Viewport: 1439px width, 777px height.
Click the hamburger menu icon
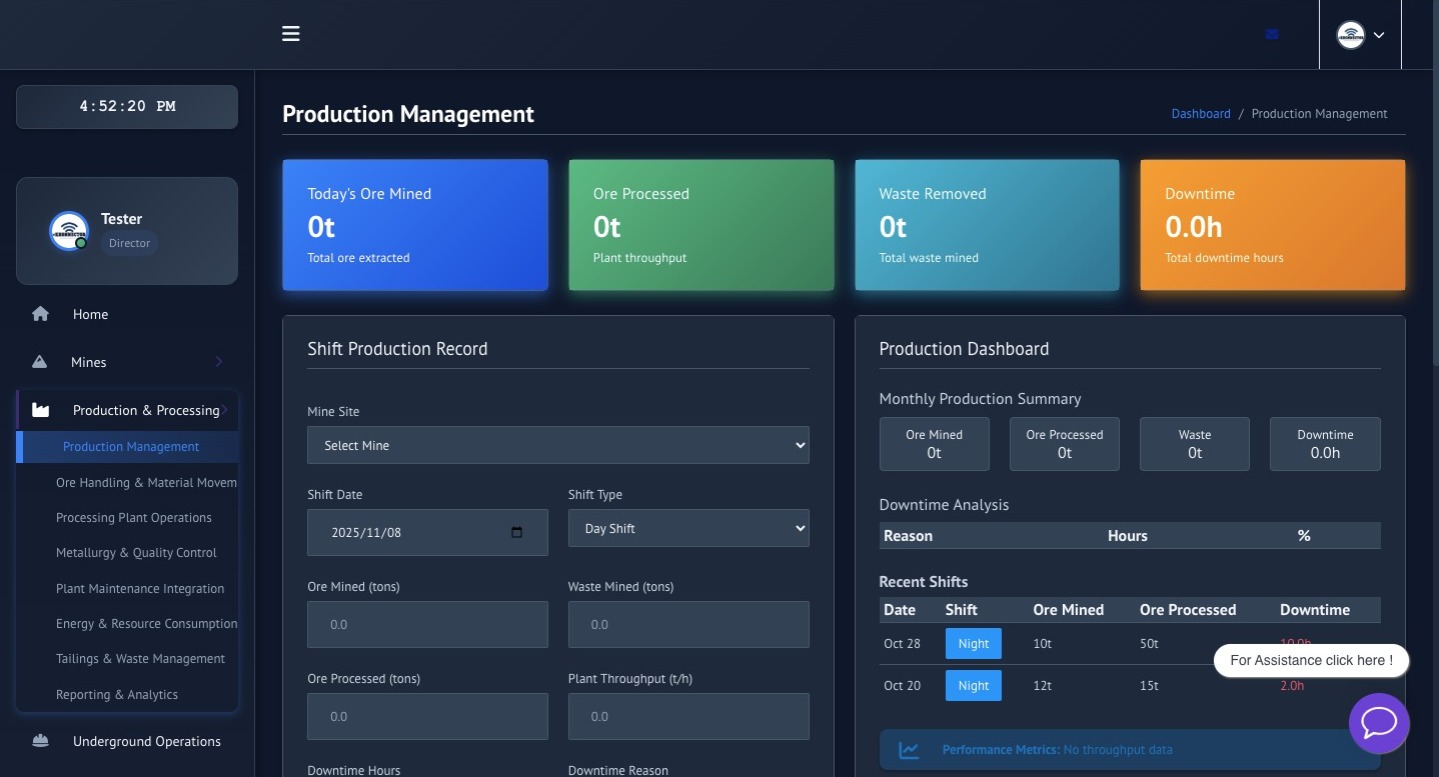click(290, 33)
